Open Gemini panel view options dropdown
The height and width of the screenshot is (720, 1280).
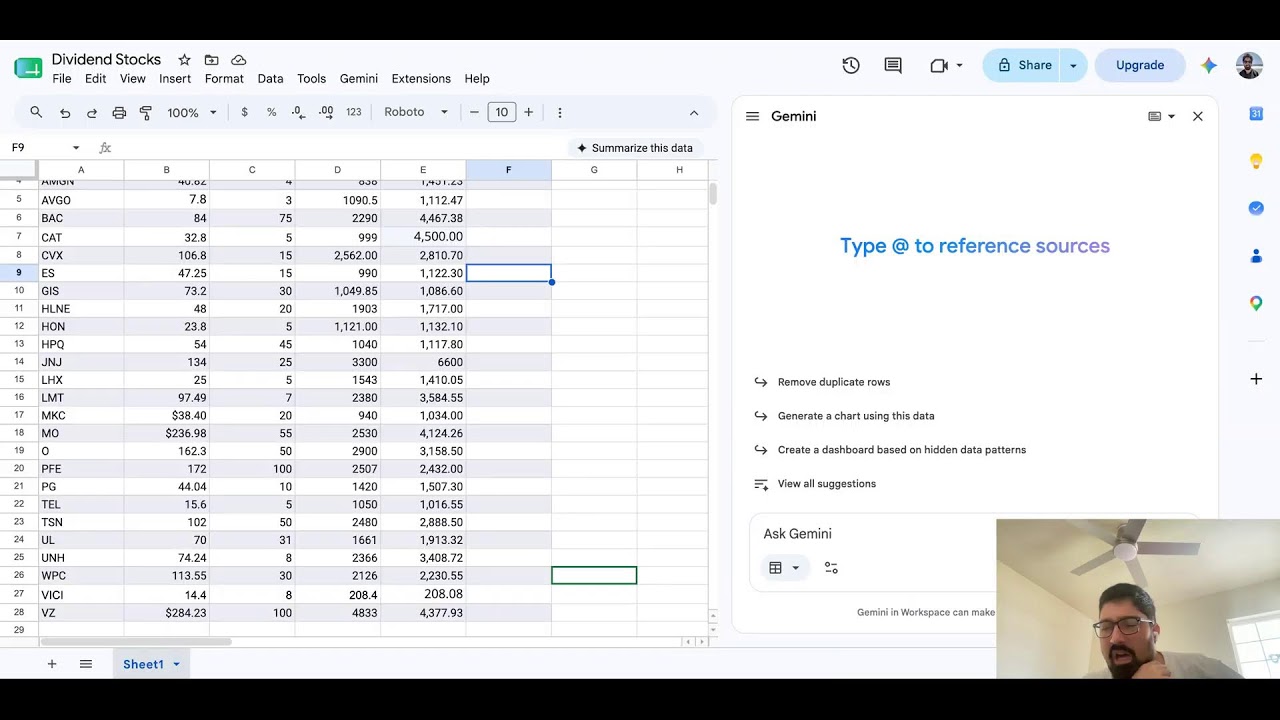click(1161, 116)
